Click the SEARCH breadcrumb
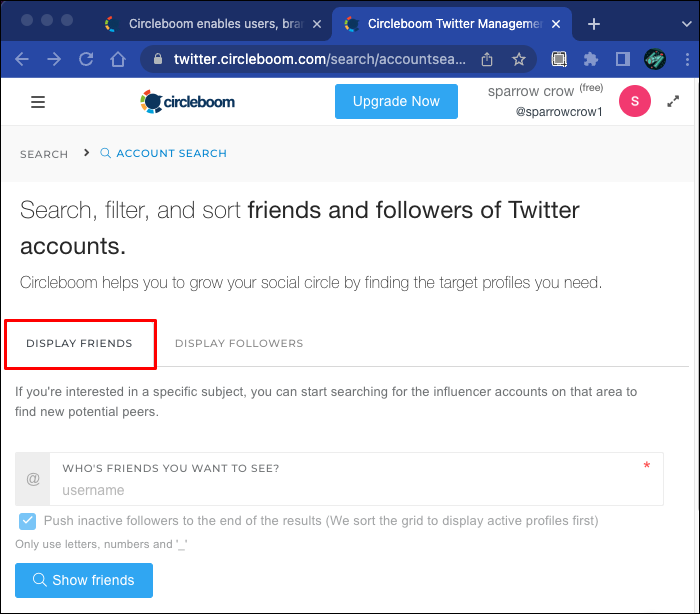Screen dimensions: 700x614 [44, 155]
